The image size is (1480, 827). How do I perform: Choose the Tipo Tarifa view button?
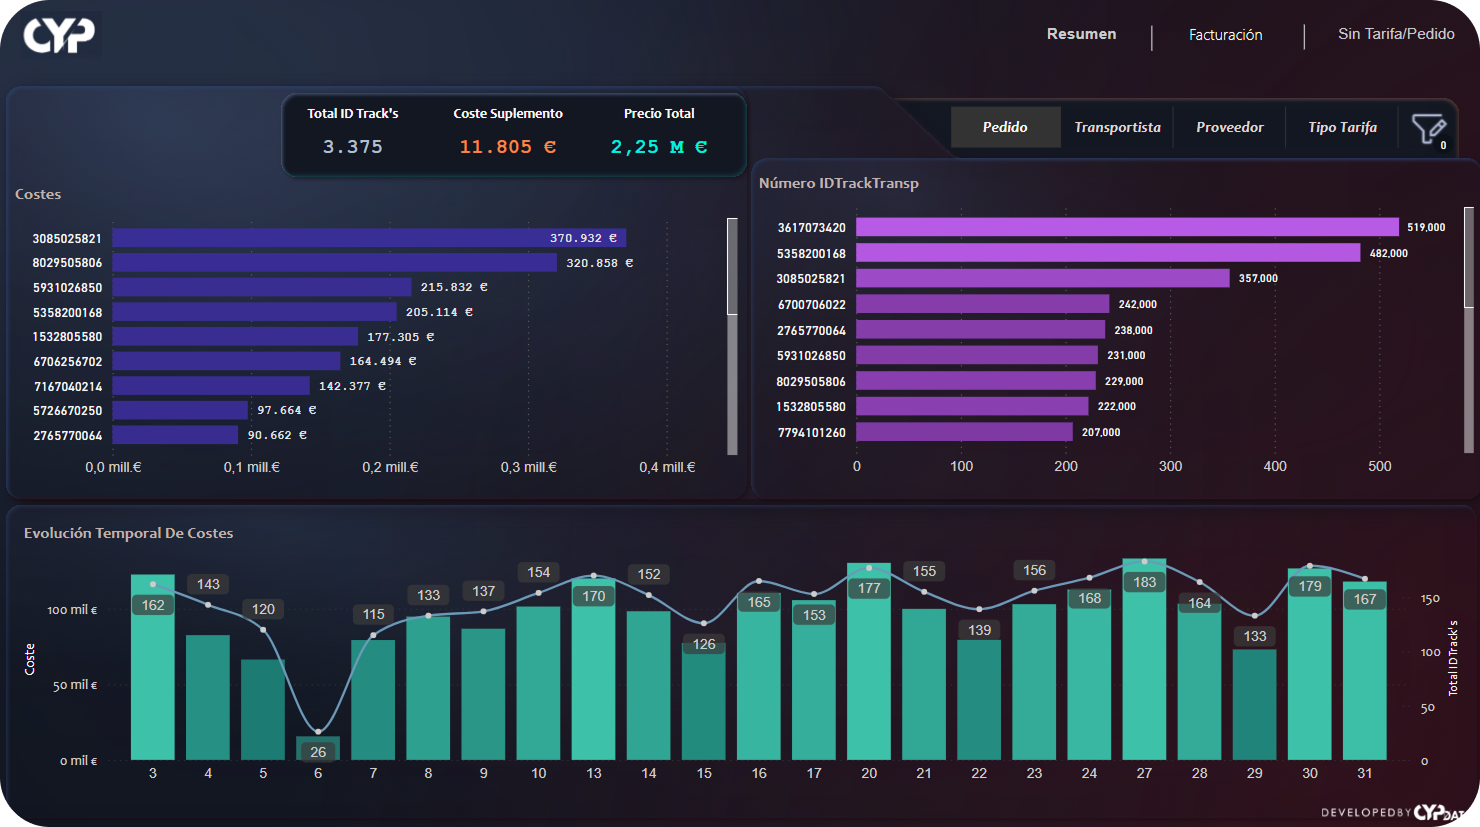point(1342,127)
